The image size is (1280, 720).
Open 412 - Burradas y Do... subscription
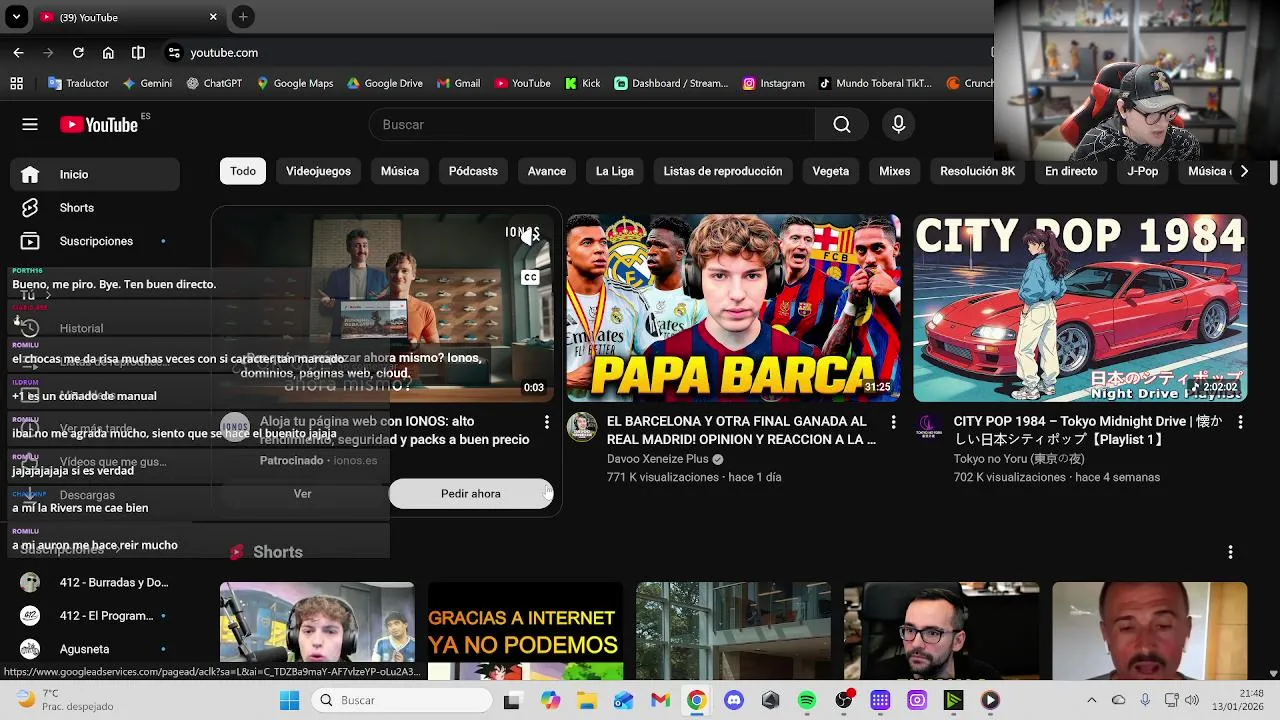(x=95, y=582)
